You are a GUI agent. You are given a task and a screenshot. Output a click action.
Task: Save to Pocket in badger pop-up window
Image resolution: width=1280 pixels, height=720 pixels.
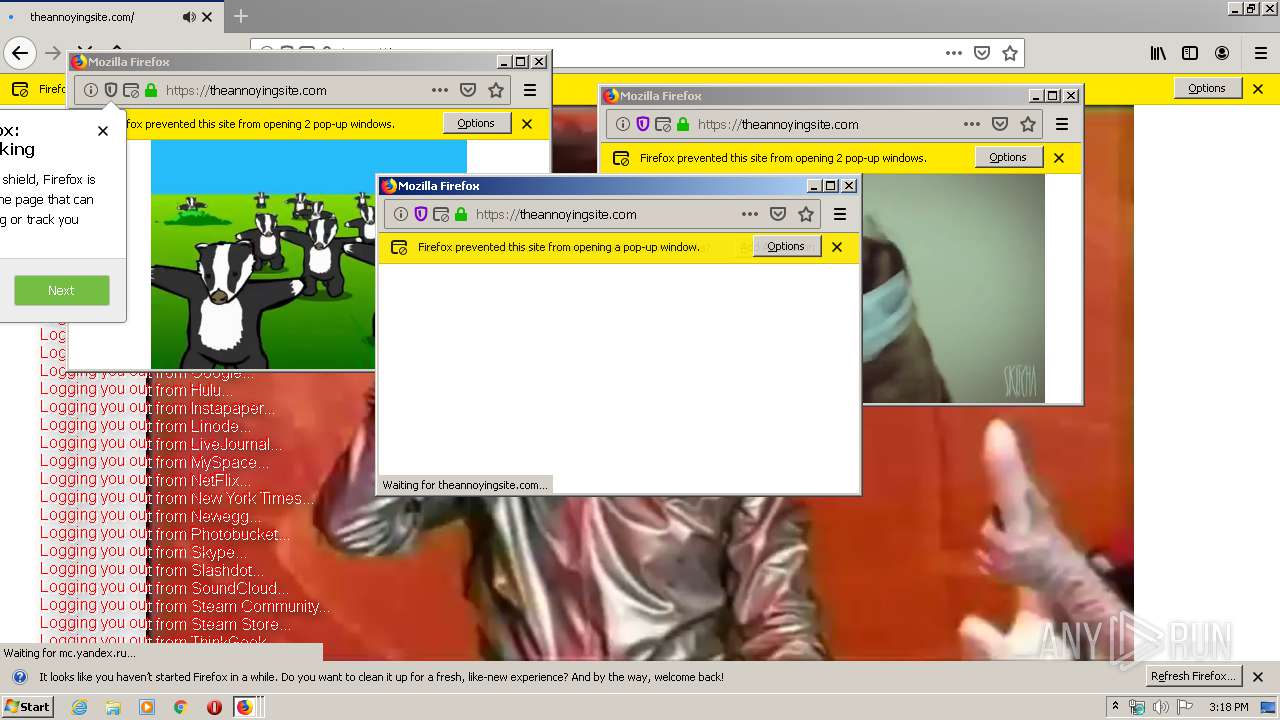click(x=467, y=90)
